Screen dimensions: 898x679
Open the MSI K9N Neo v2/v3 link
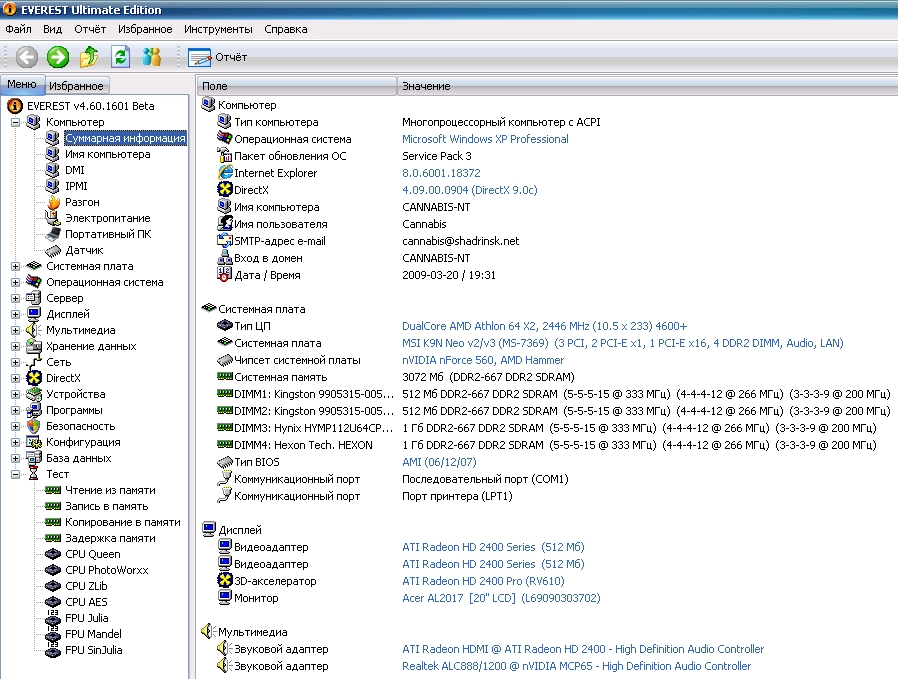click(623, 343)
